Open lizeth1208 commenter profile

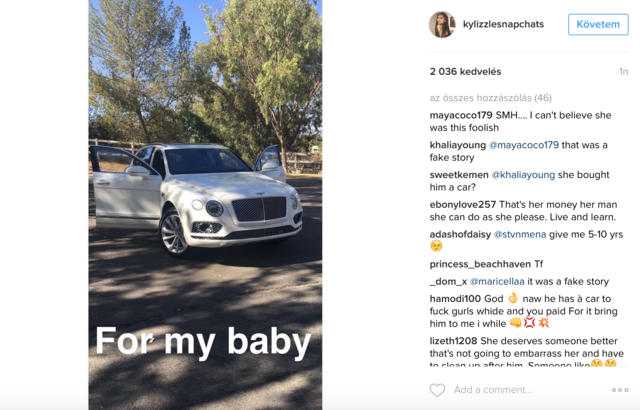point(453,341)
